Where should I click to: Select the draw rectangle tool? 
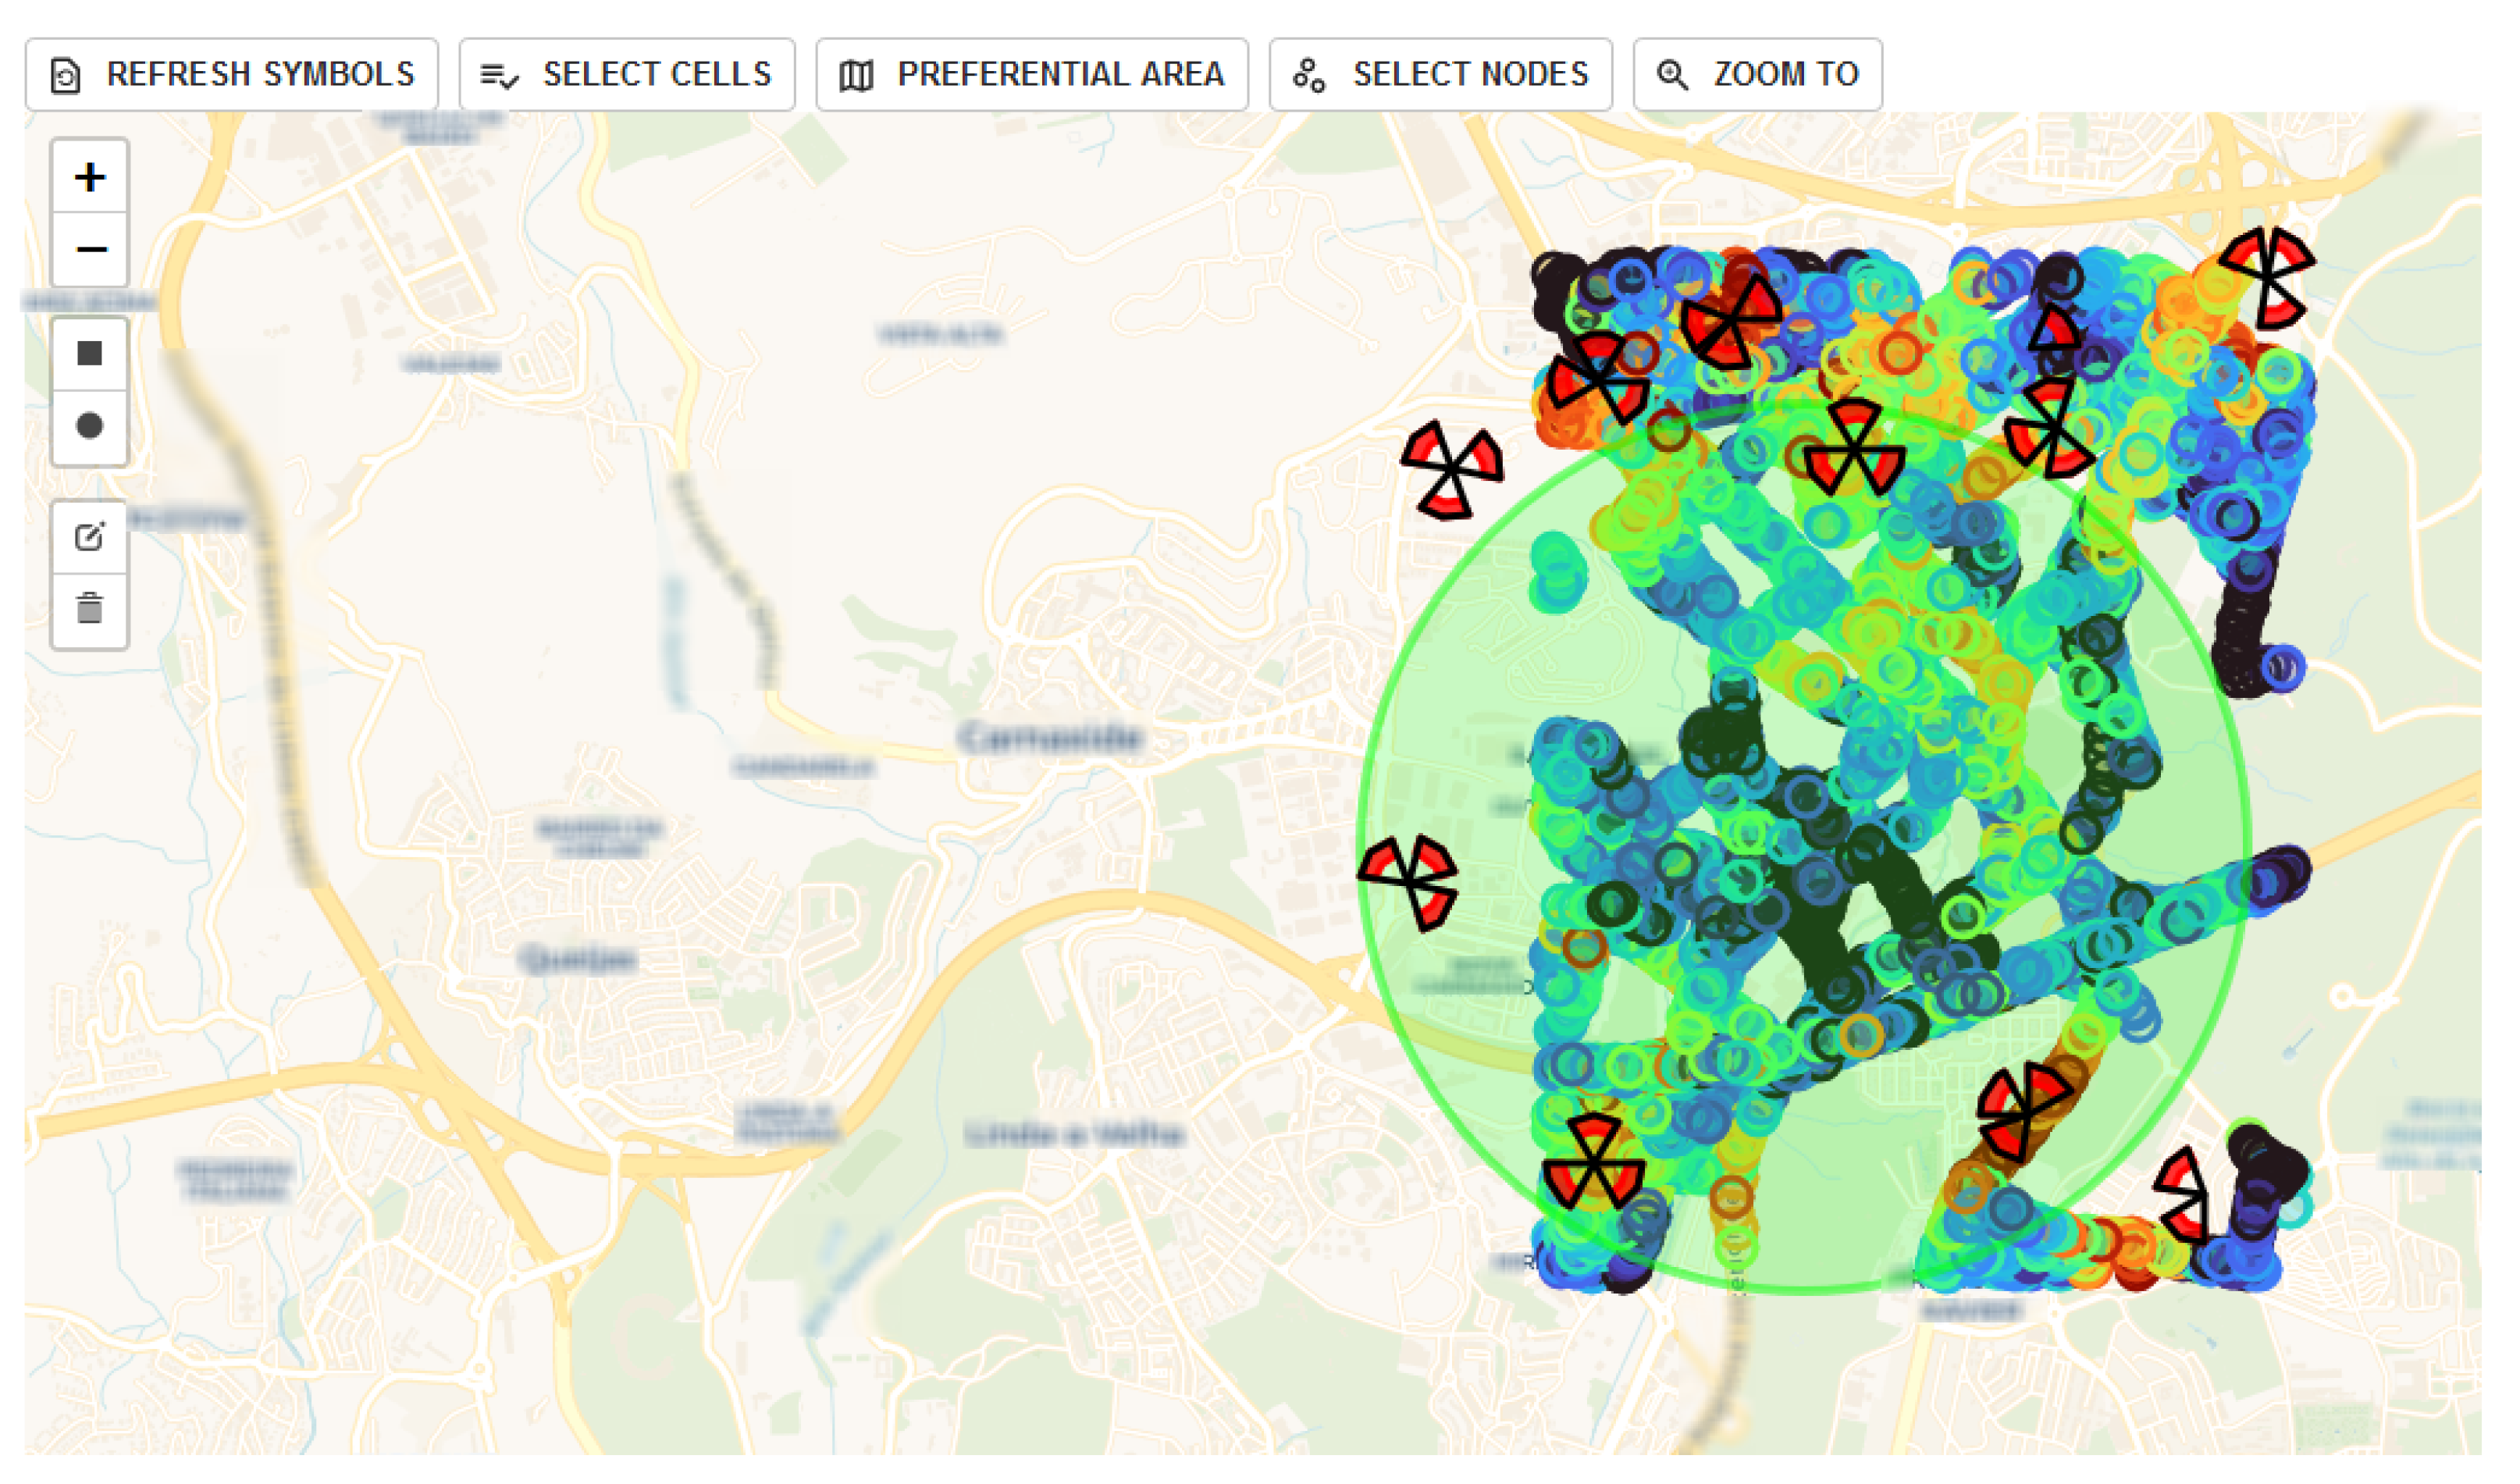[90, 353]
